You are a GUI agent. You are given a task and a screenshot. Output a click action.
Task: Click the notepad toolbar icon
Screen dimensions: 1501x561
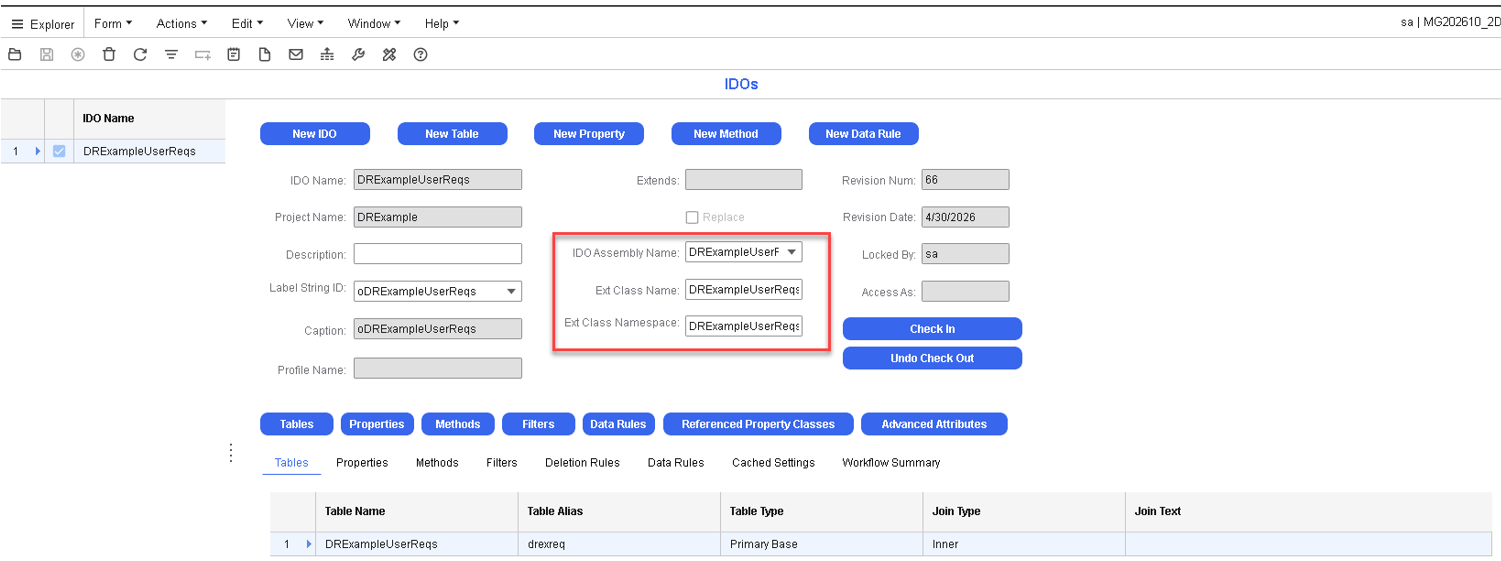pyautogui.click(x=233, y=55)
